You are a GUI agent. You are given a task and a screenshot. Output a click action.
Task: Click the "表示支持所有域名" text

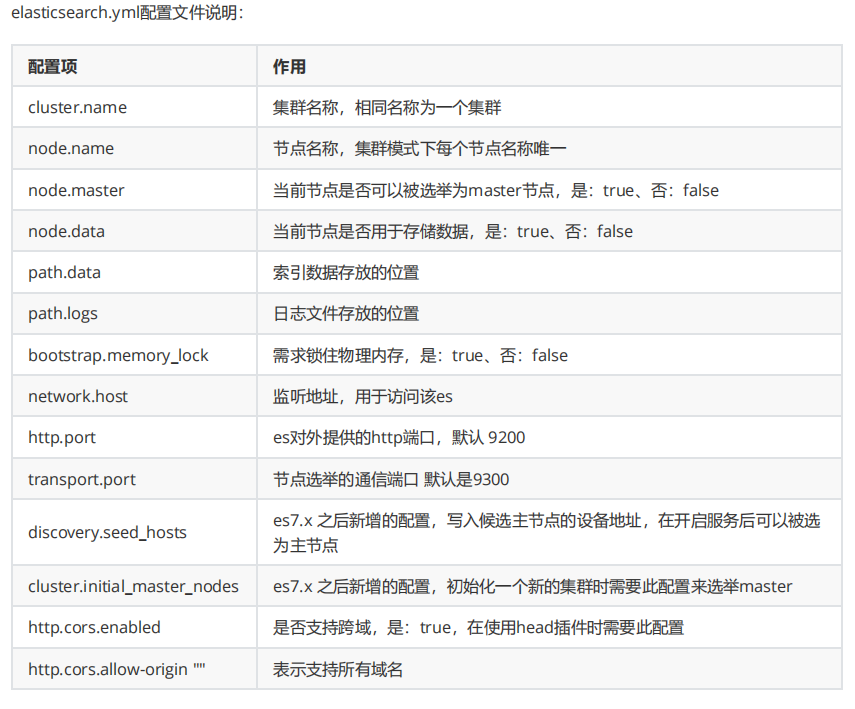coord(338,669)
